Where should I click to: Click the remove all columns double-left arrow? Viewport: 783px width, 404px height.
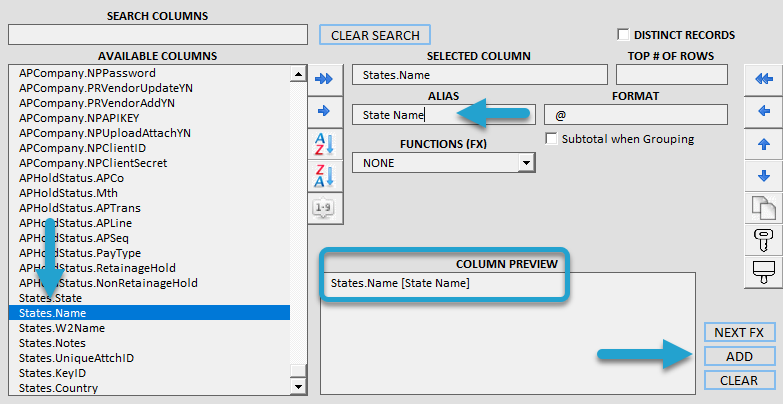point(763,79)
